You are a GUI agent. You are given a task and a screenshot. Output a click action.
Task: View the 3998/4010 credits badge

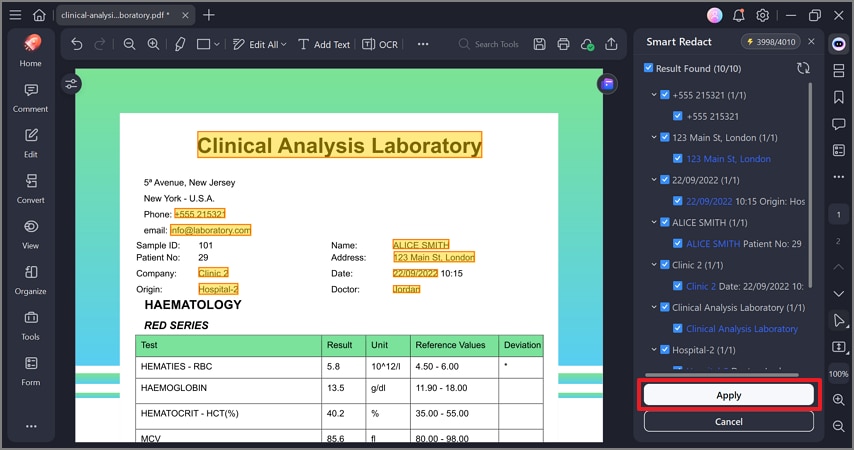(771, 41)
